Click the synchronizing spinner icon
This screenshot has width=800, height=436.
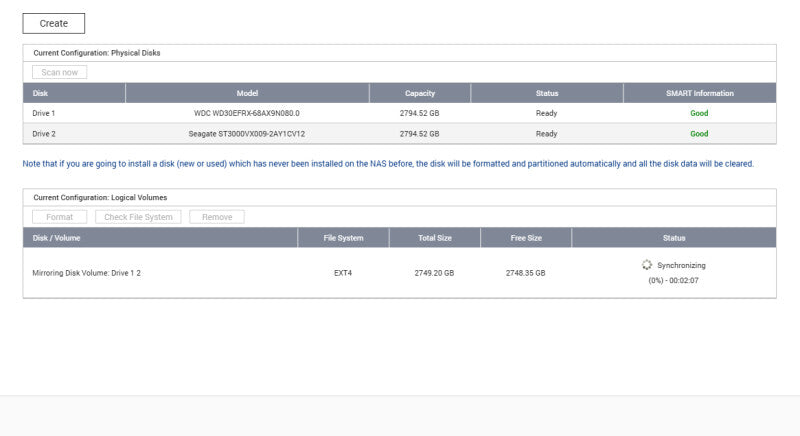[647, 265]
